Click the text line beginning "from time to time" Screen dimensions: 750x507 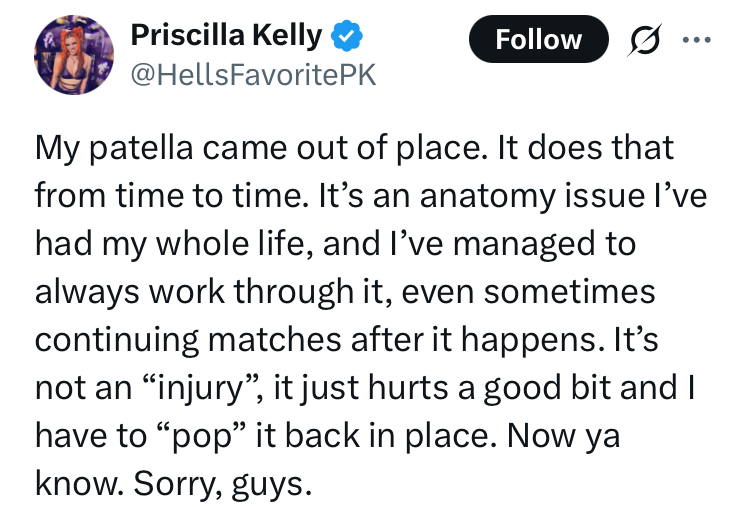click(370, 195)
